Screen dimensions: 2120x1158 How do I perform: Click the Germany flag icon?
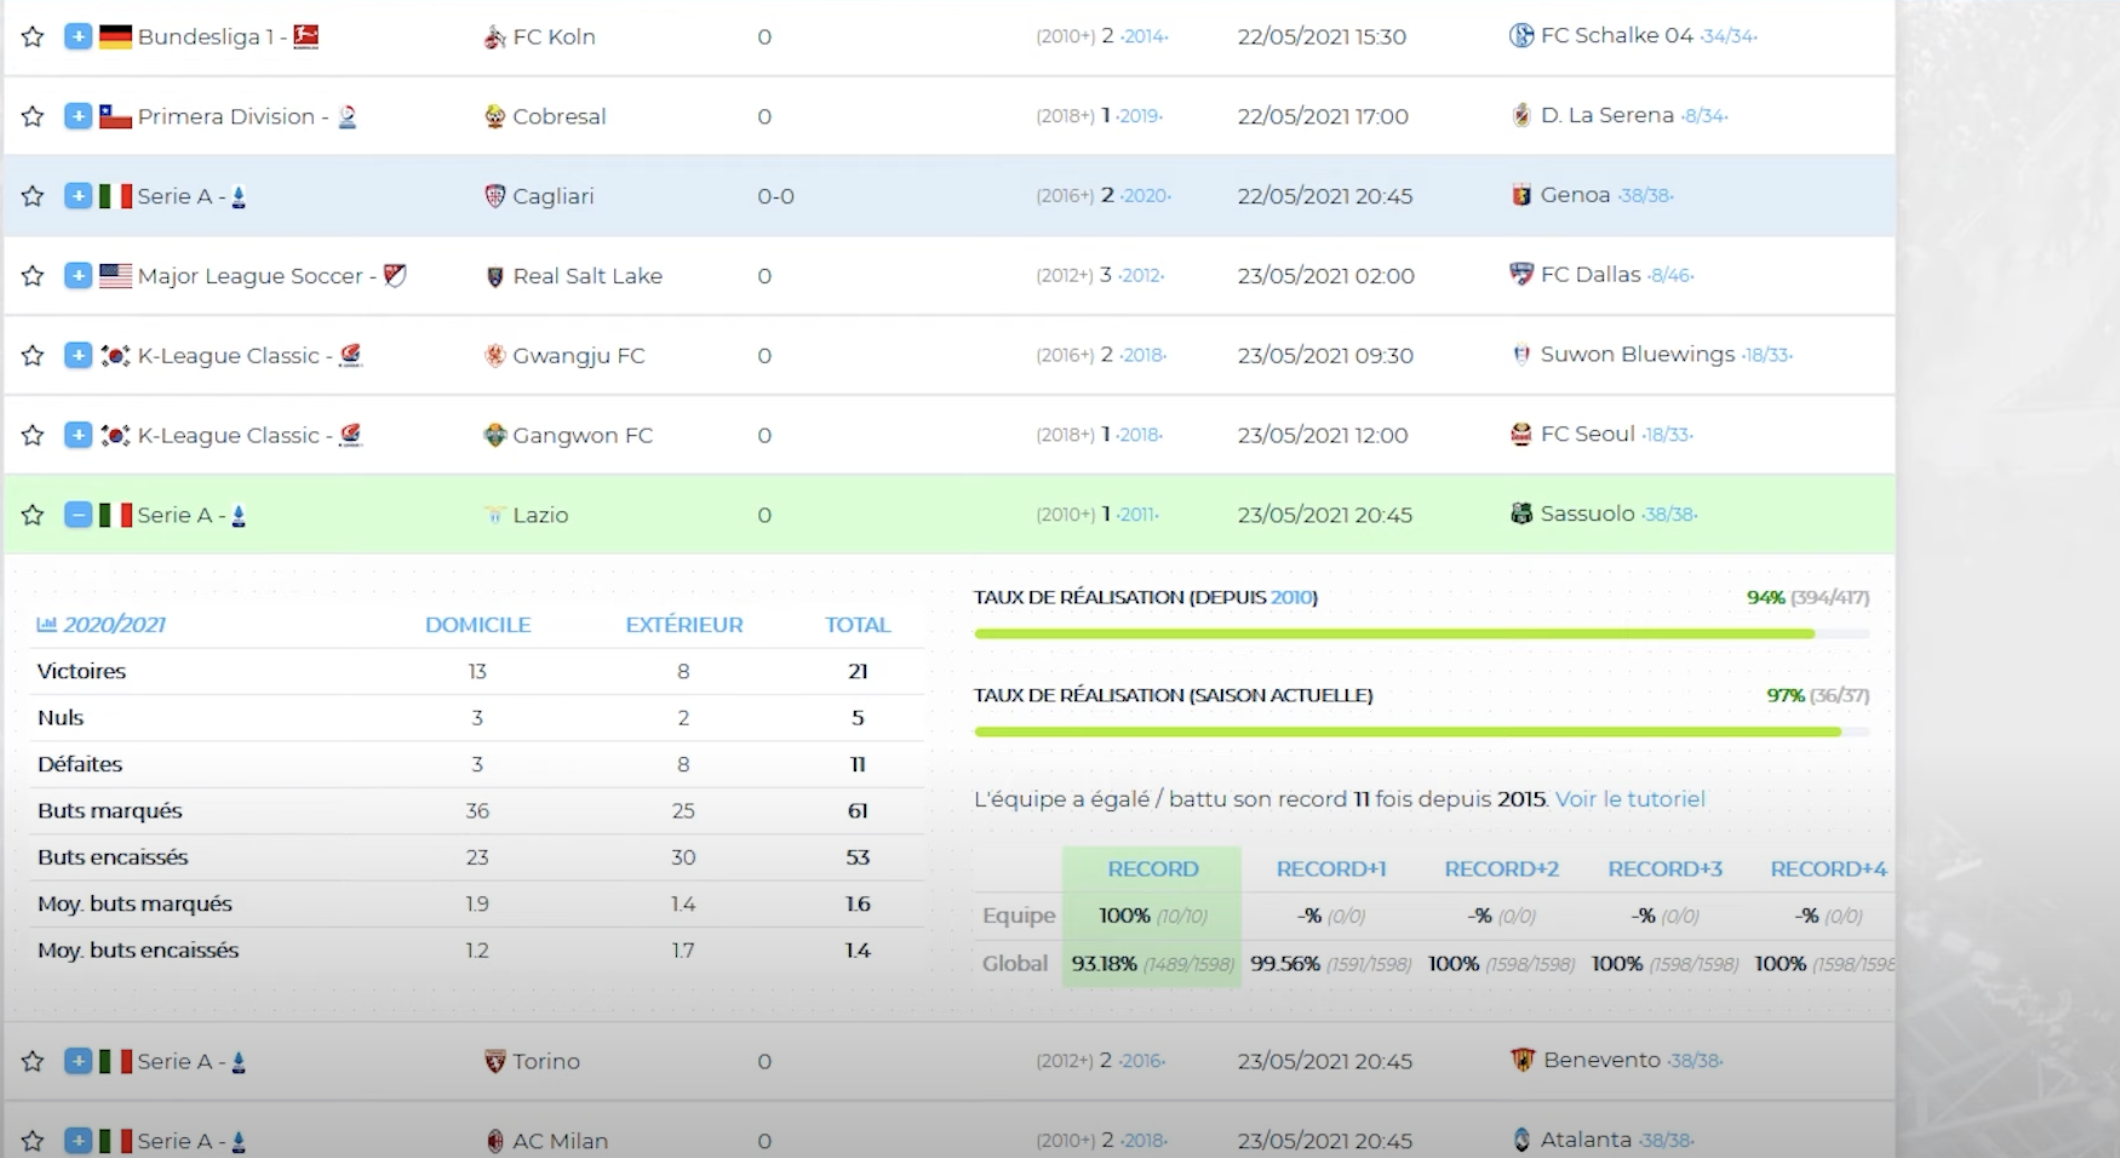[x=115, y=37]
